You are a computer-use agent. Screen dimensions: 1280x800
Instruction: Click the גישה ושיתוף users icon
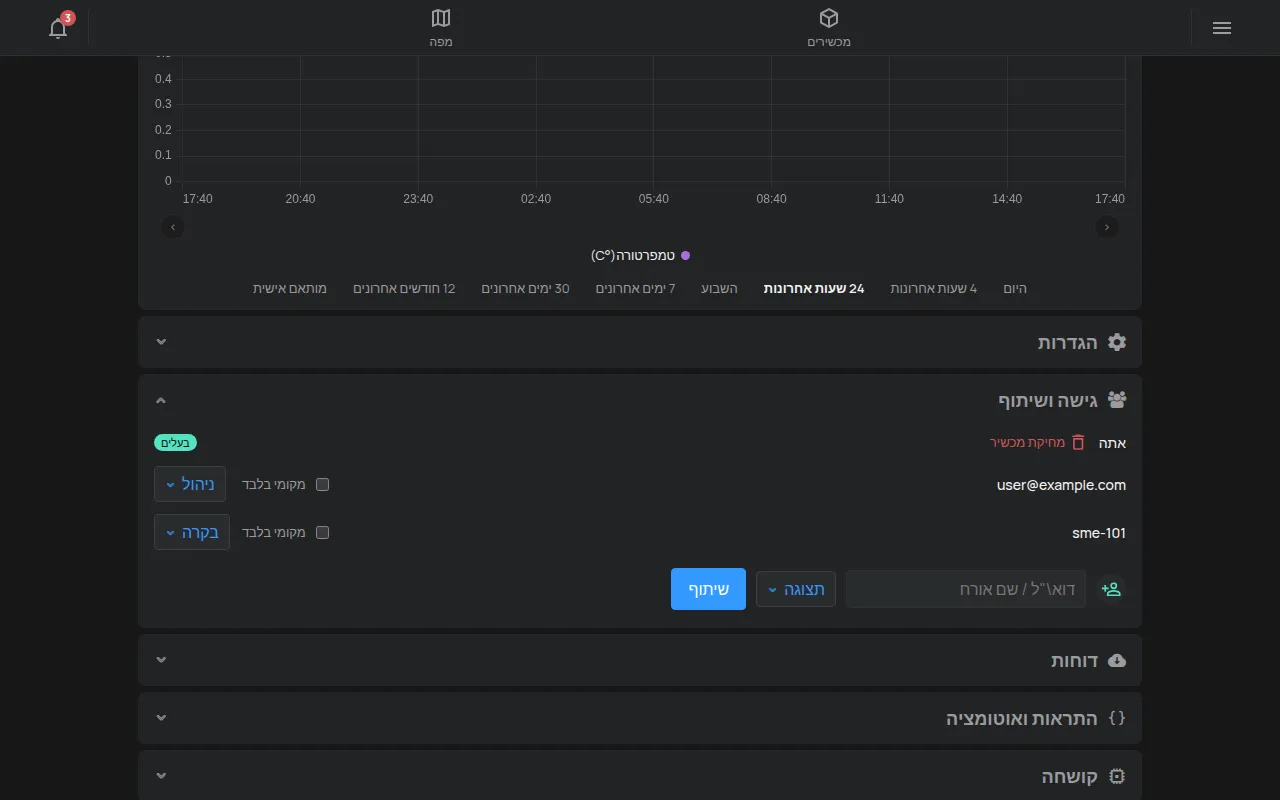click(1117, 400)
